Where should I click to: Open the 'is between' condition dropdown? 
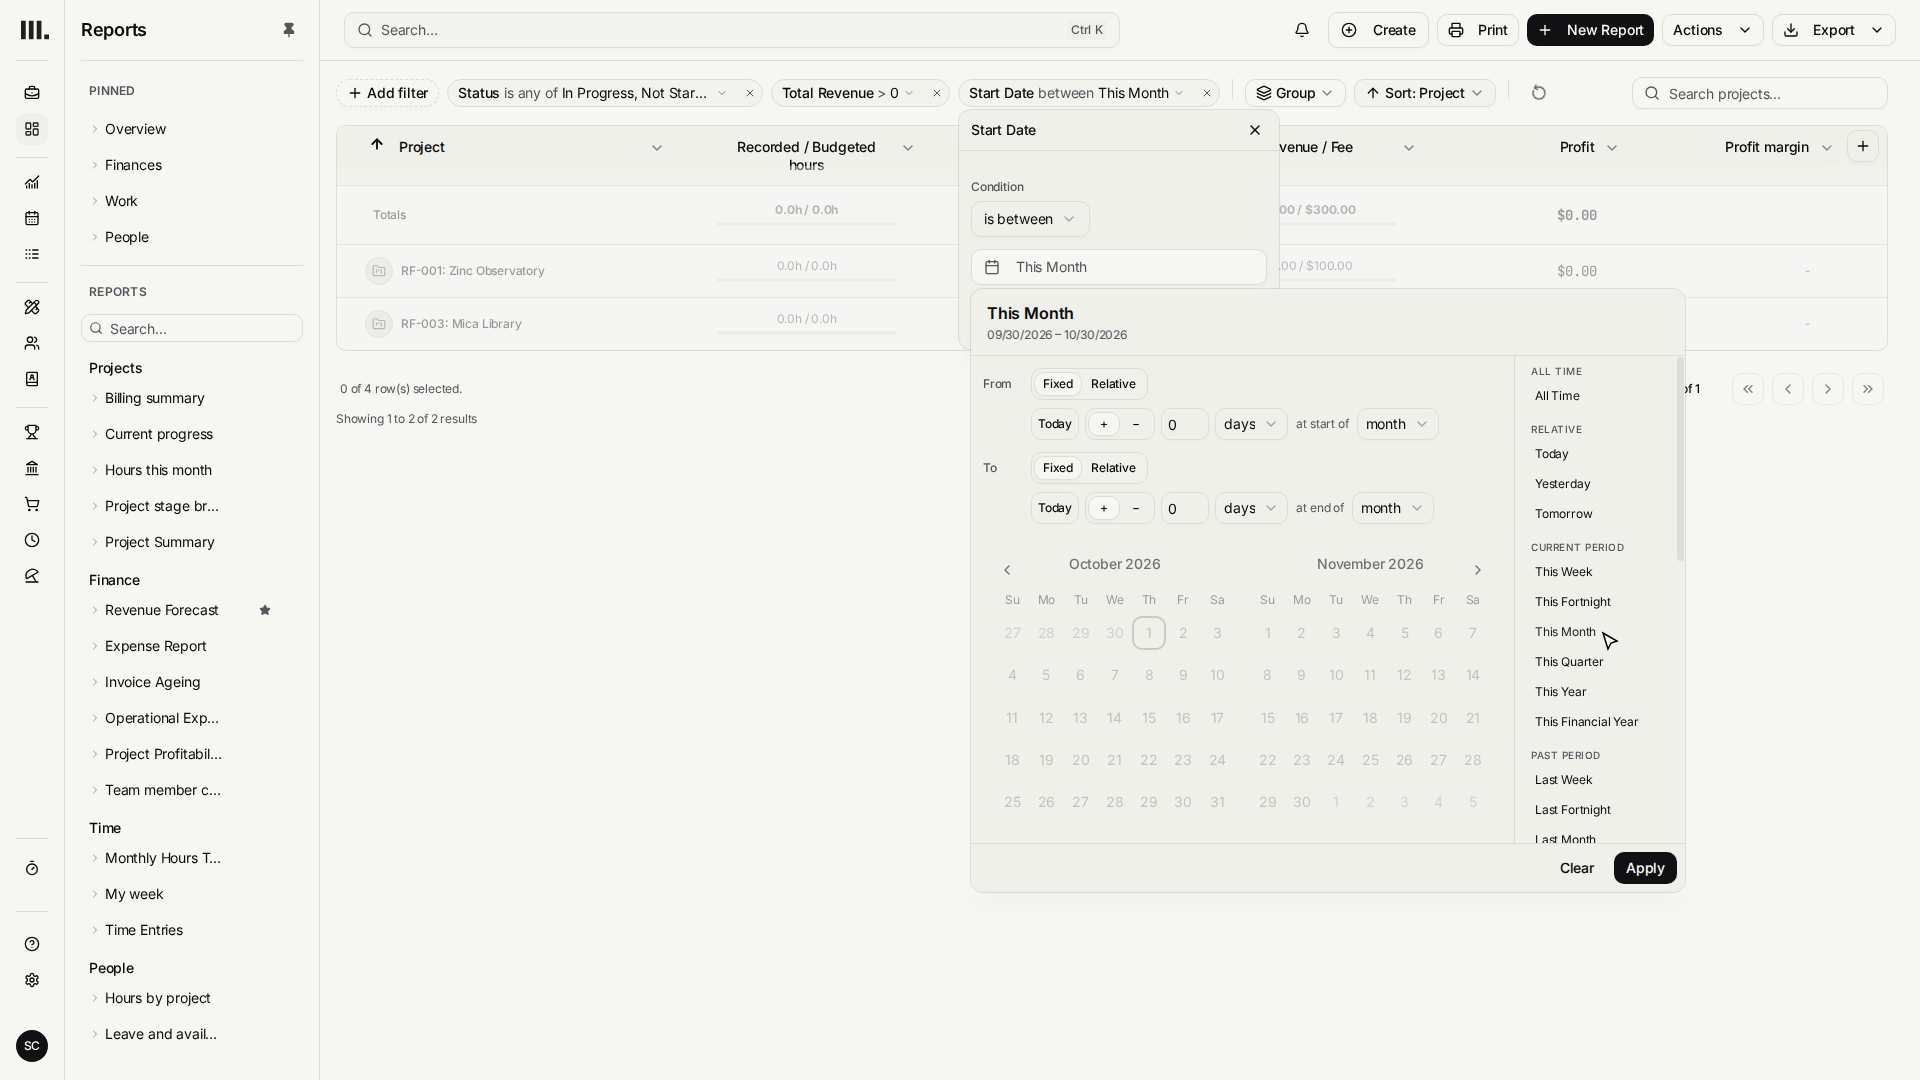click(1030, 219)
